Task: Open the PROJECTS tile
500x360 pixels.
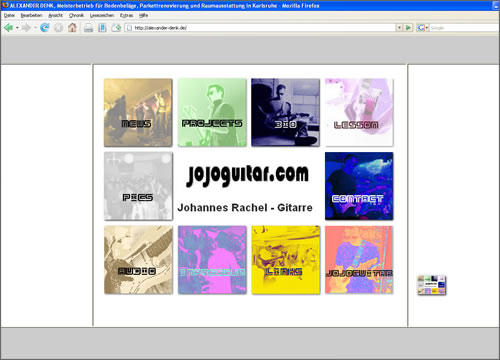Action: pyautogui.click(x=212, y=113)
